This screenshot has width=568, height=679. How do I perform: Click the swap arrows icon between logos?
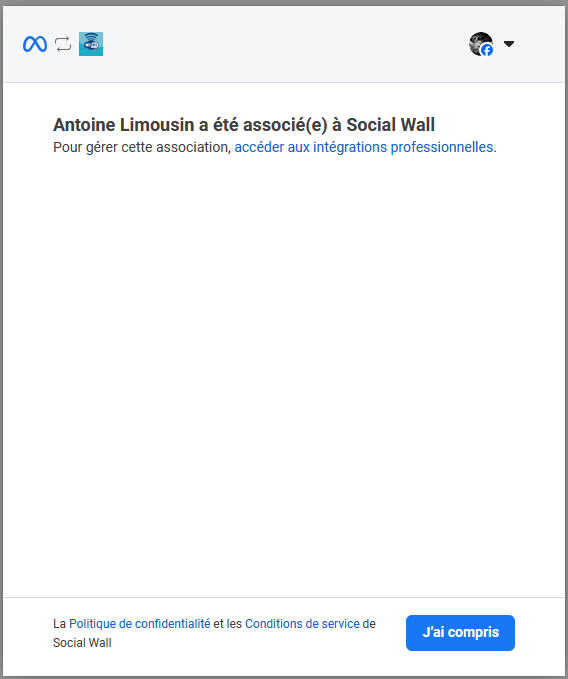pos(63,44)
